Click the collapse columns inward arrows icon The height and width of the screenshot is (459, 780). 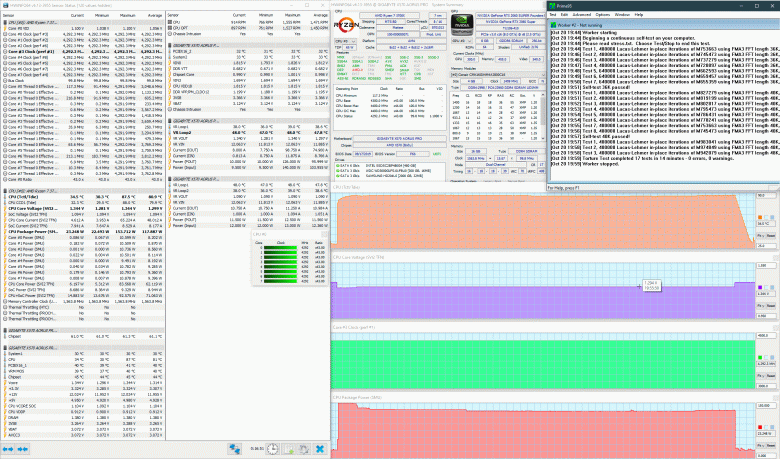click(x=22, y=449)
